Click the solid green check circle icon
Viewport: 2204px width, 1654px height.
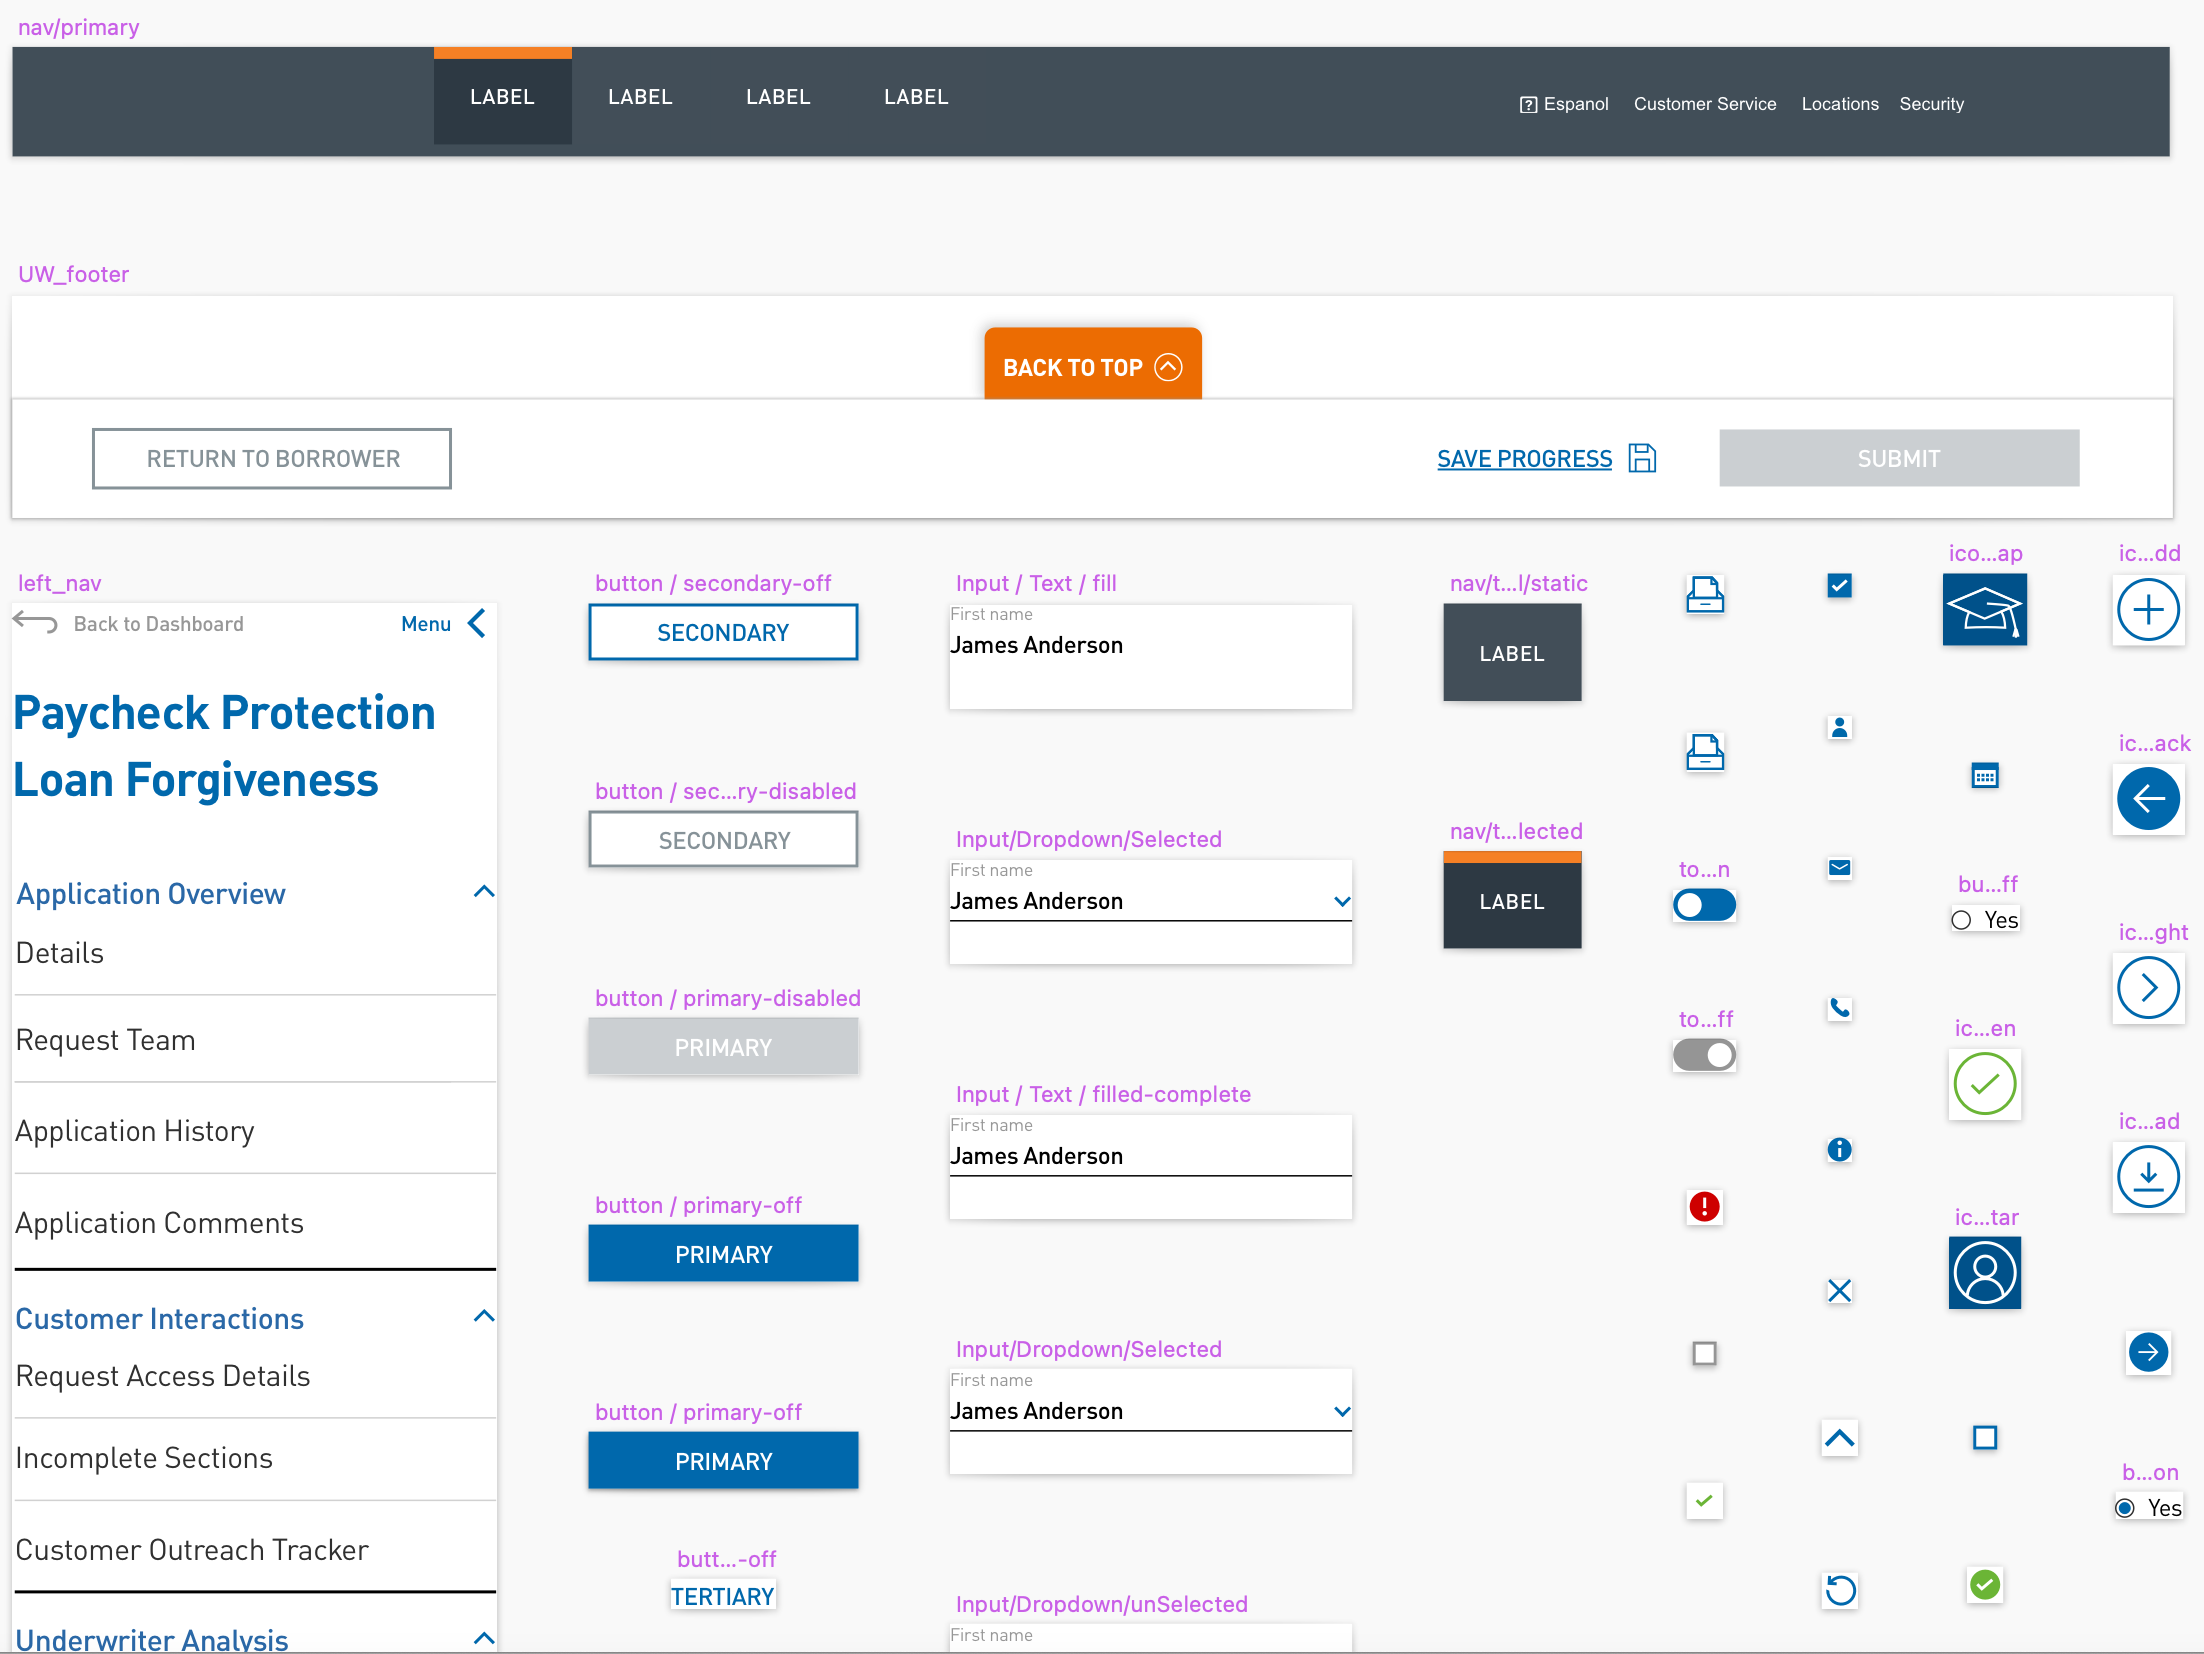[x=1984, y=1584]
